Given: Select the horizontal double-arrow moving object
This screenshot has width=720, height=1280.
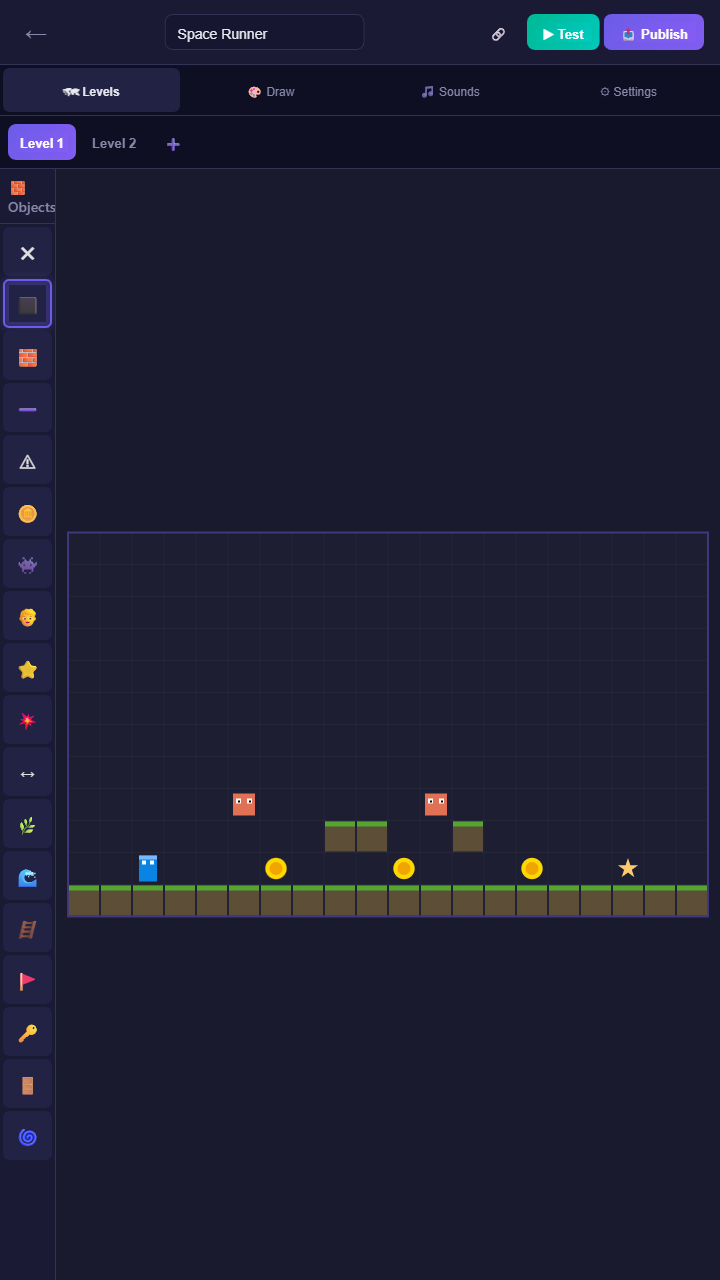Looking at the screenshot, I should pos(27,773).
